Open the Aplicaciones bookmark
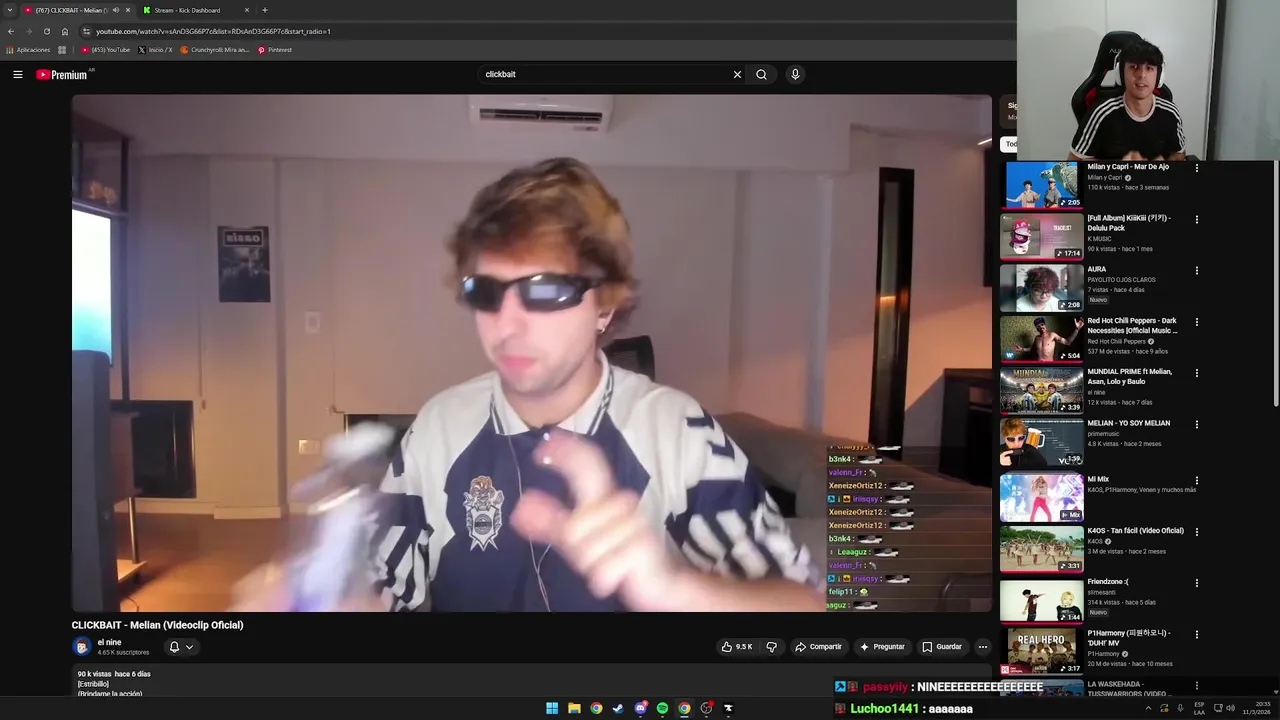The width and height of the screenshot is (1280, 720). 28,50
